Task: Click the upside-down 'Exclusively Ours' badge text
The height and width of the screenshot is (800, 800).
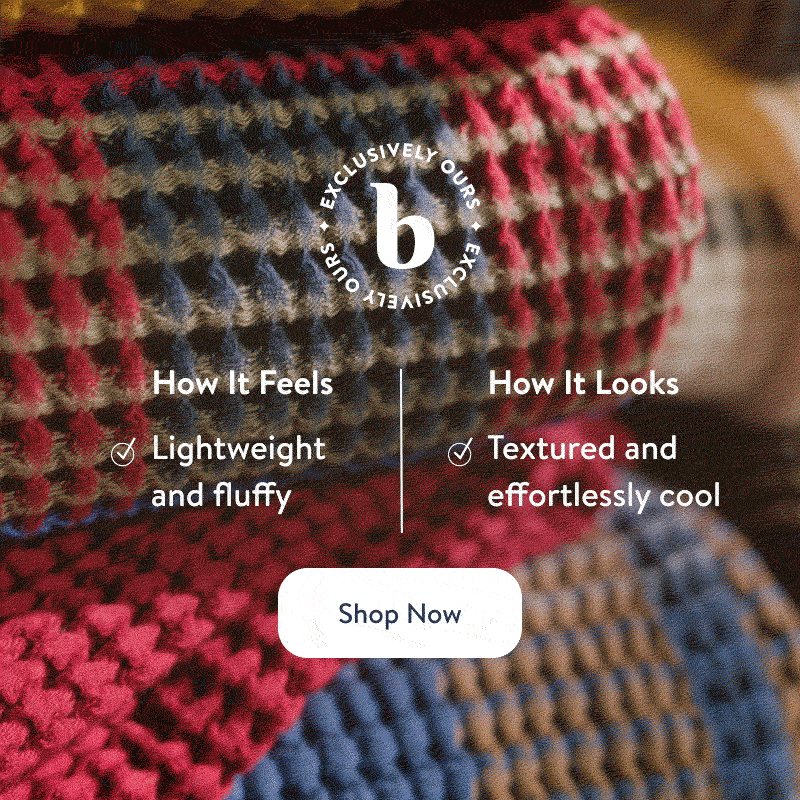Action: pos(400,278)
